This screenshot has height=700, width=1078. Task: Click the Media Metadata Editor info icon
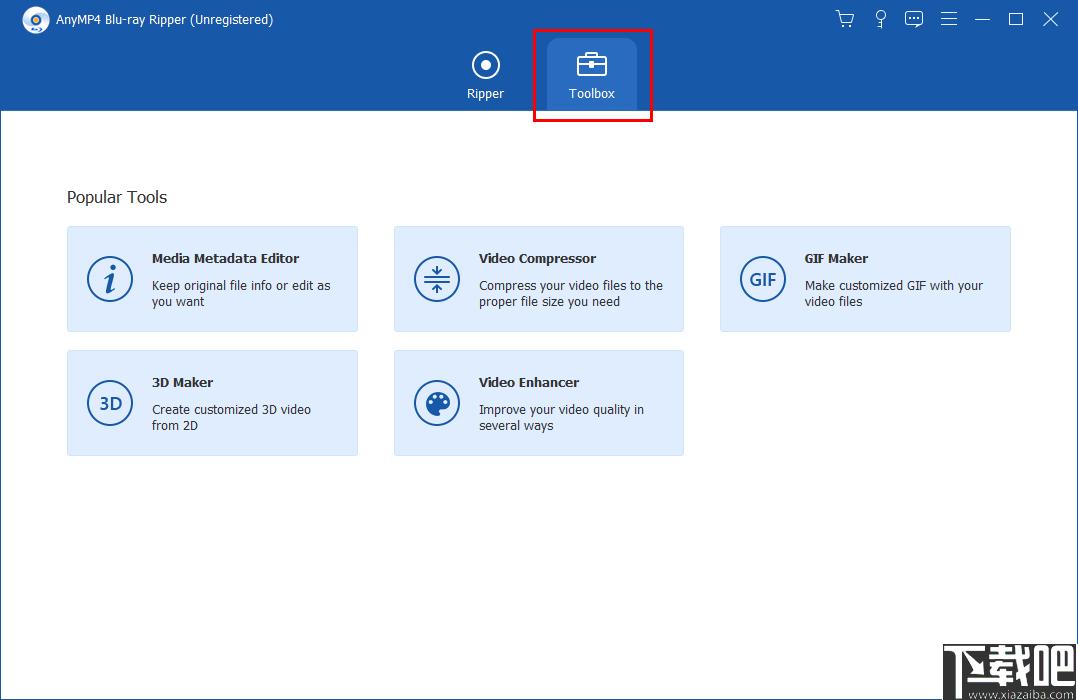click(x=110, y=279)
